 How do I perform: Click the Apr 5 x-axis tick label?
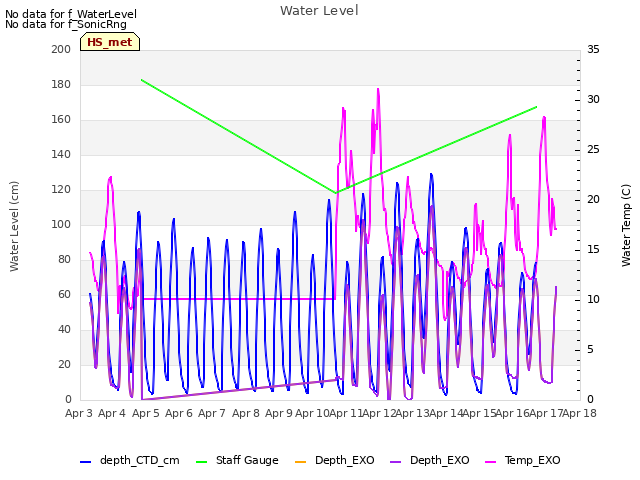pos(146,413)
